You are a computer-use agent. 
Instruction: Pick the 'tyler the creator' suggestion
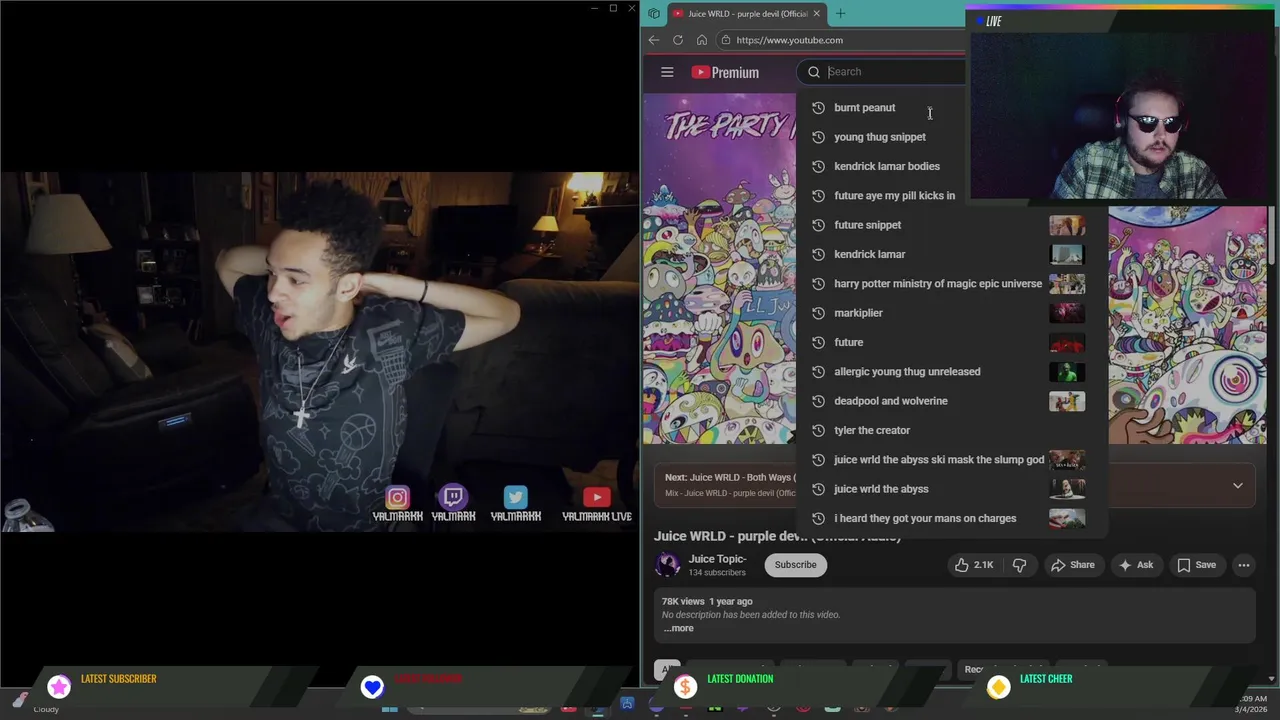pos(871,430)
